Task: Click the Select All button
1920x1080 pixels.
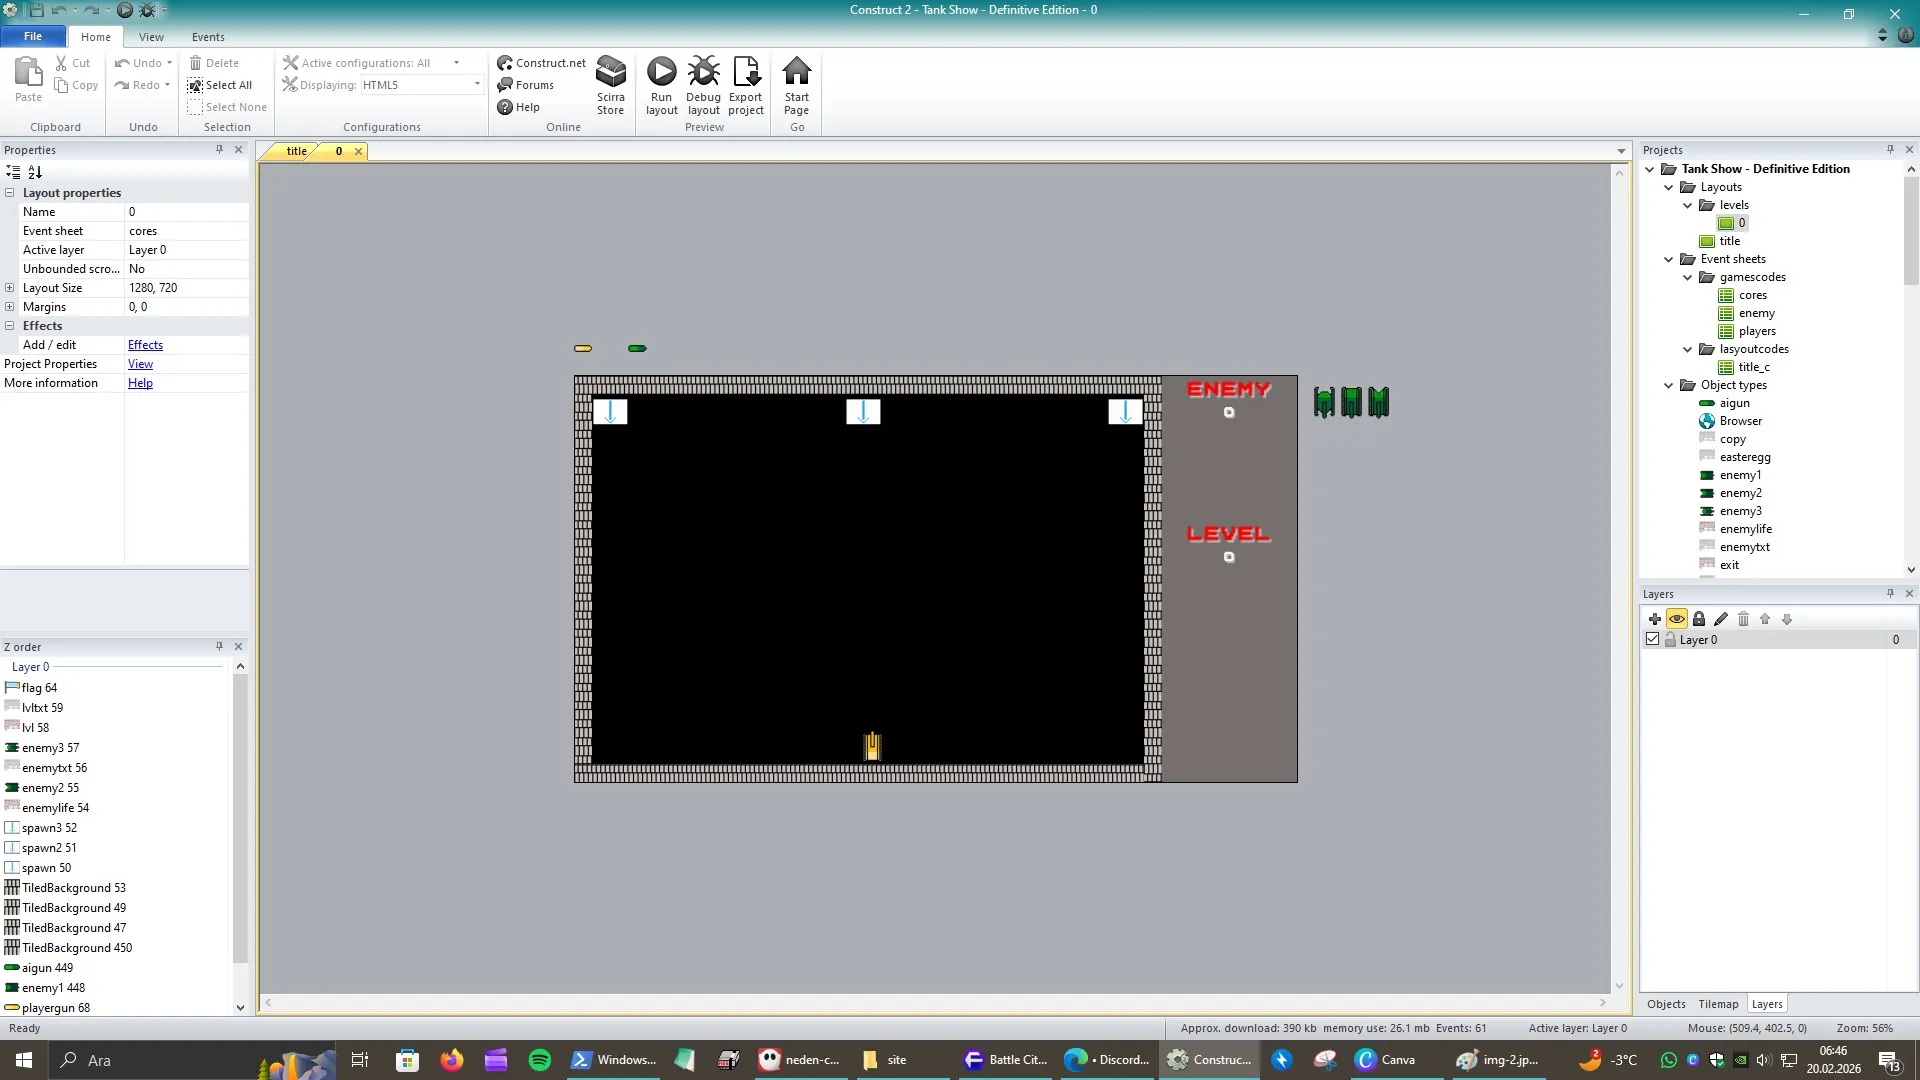Action: [220, 85]
